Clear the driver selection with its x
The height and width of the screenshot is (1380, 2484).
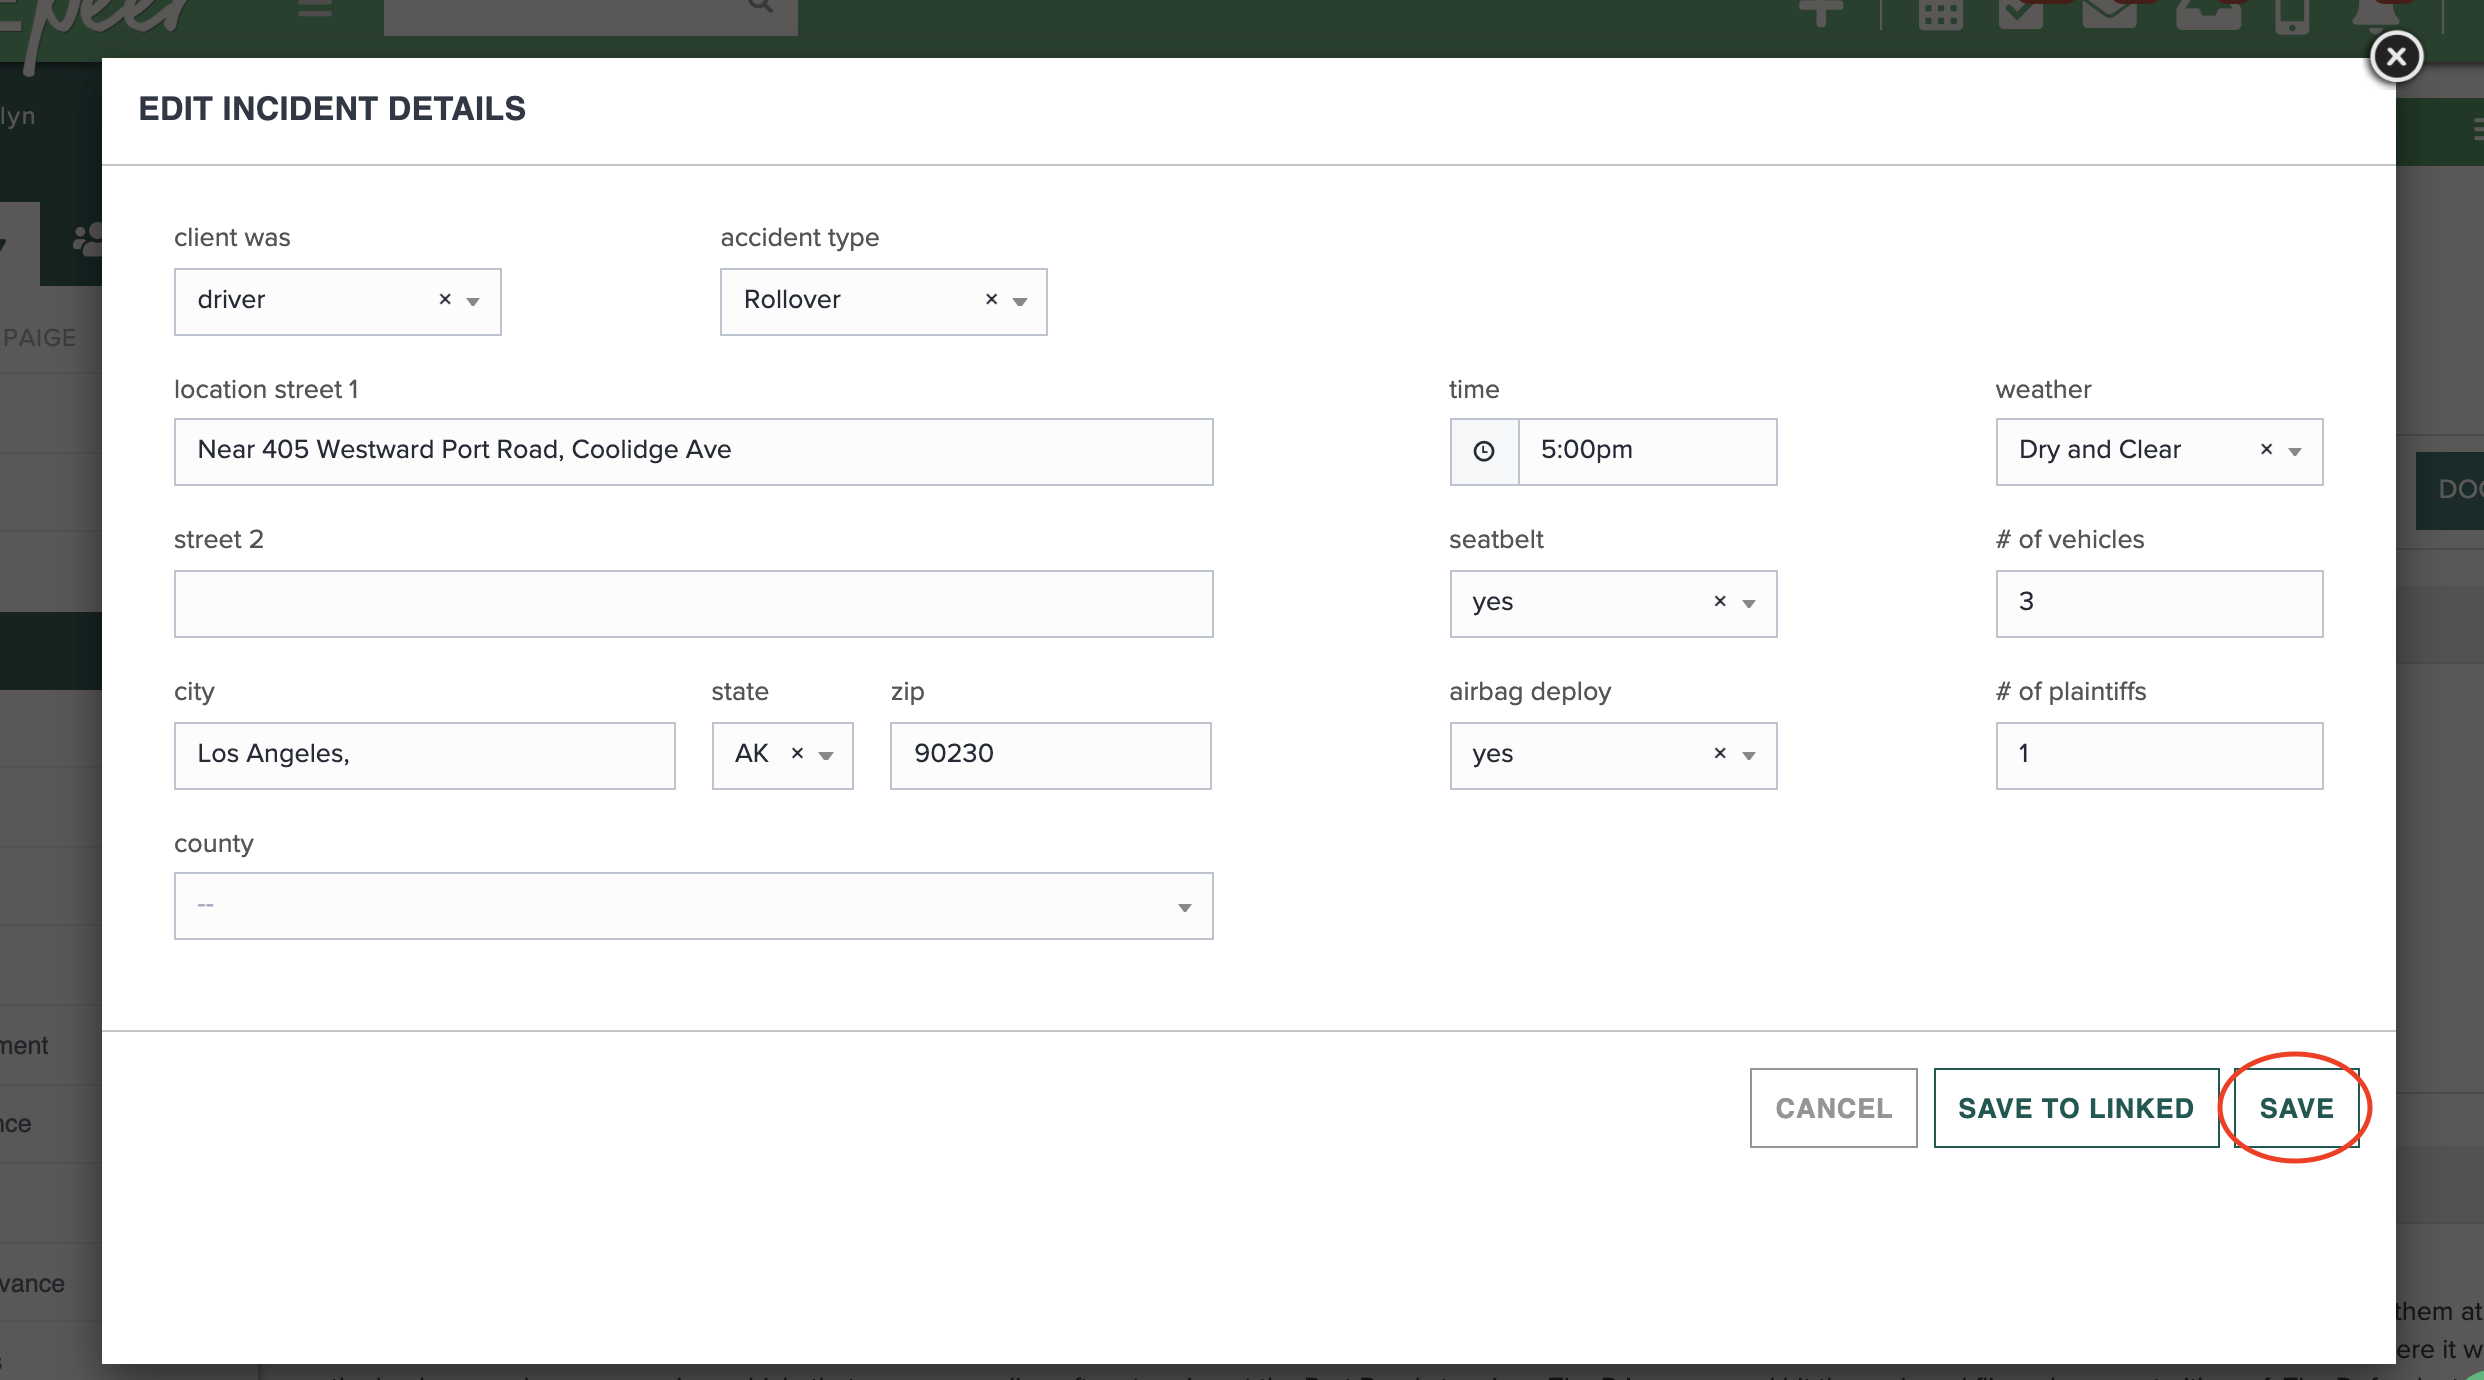[445, 299]
